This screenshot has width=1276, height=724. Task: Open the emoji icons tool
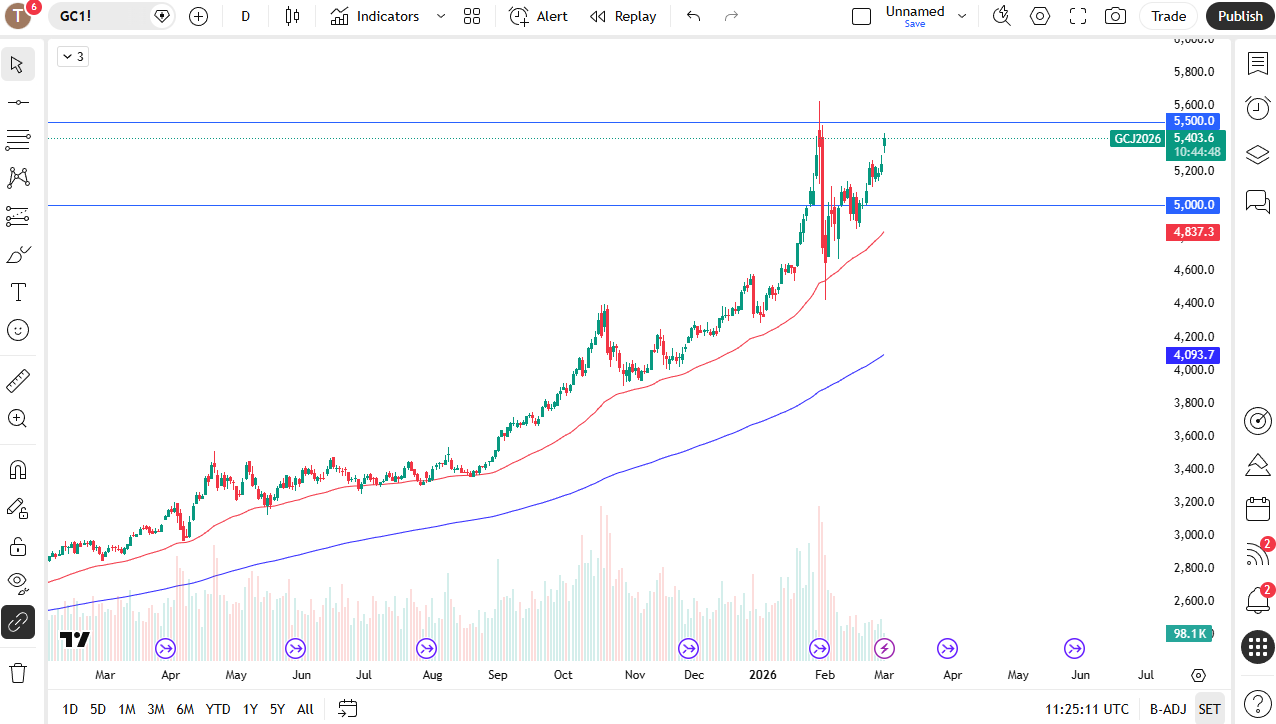tap(17, 330)
